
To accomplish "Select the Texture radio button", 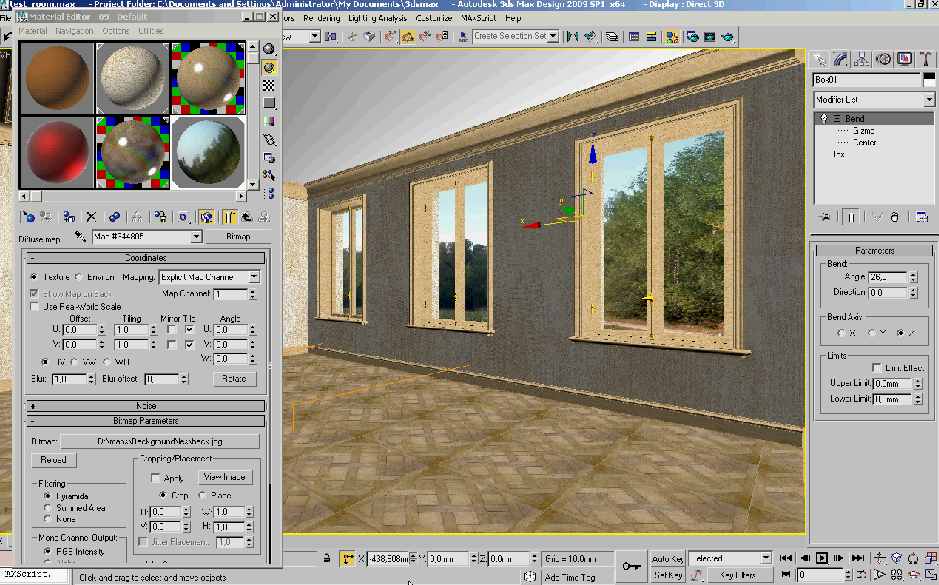I will click(34, 277).
